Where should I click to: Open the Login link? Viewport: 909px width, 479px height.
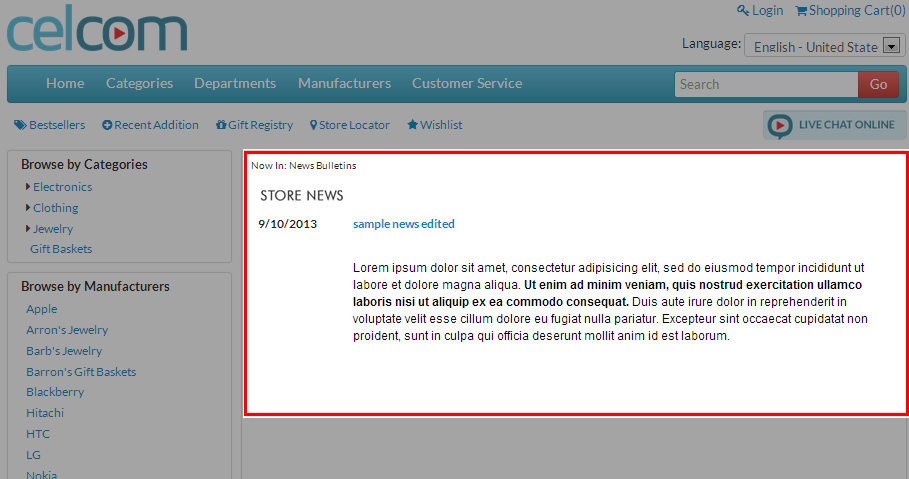(x=768, y=10)
